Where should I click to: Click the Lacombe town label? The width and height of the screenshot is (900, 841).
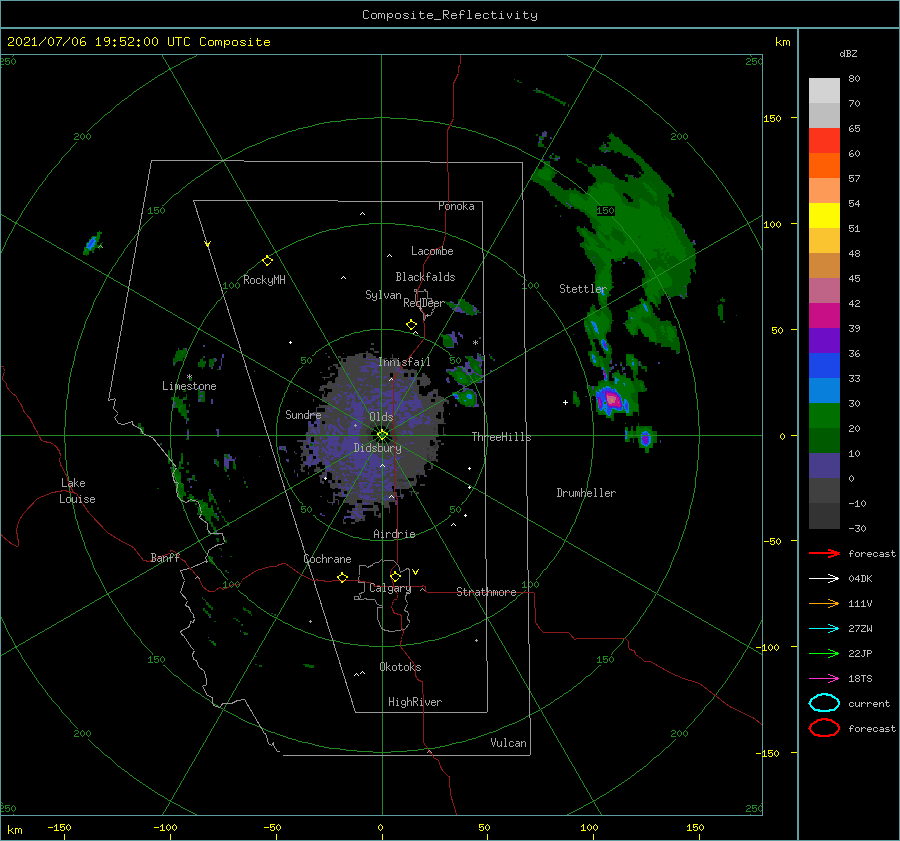point(432,251)
